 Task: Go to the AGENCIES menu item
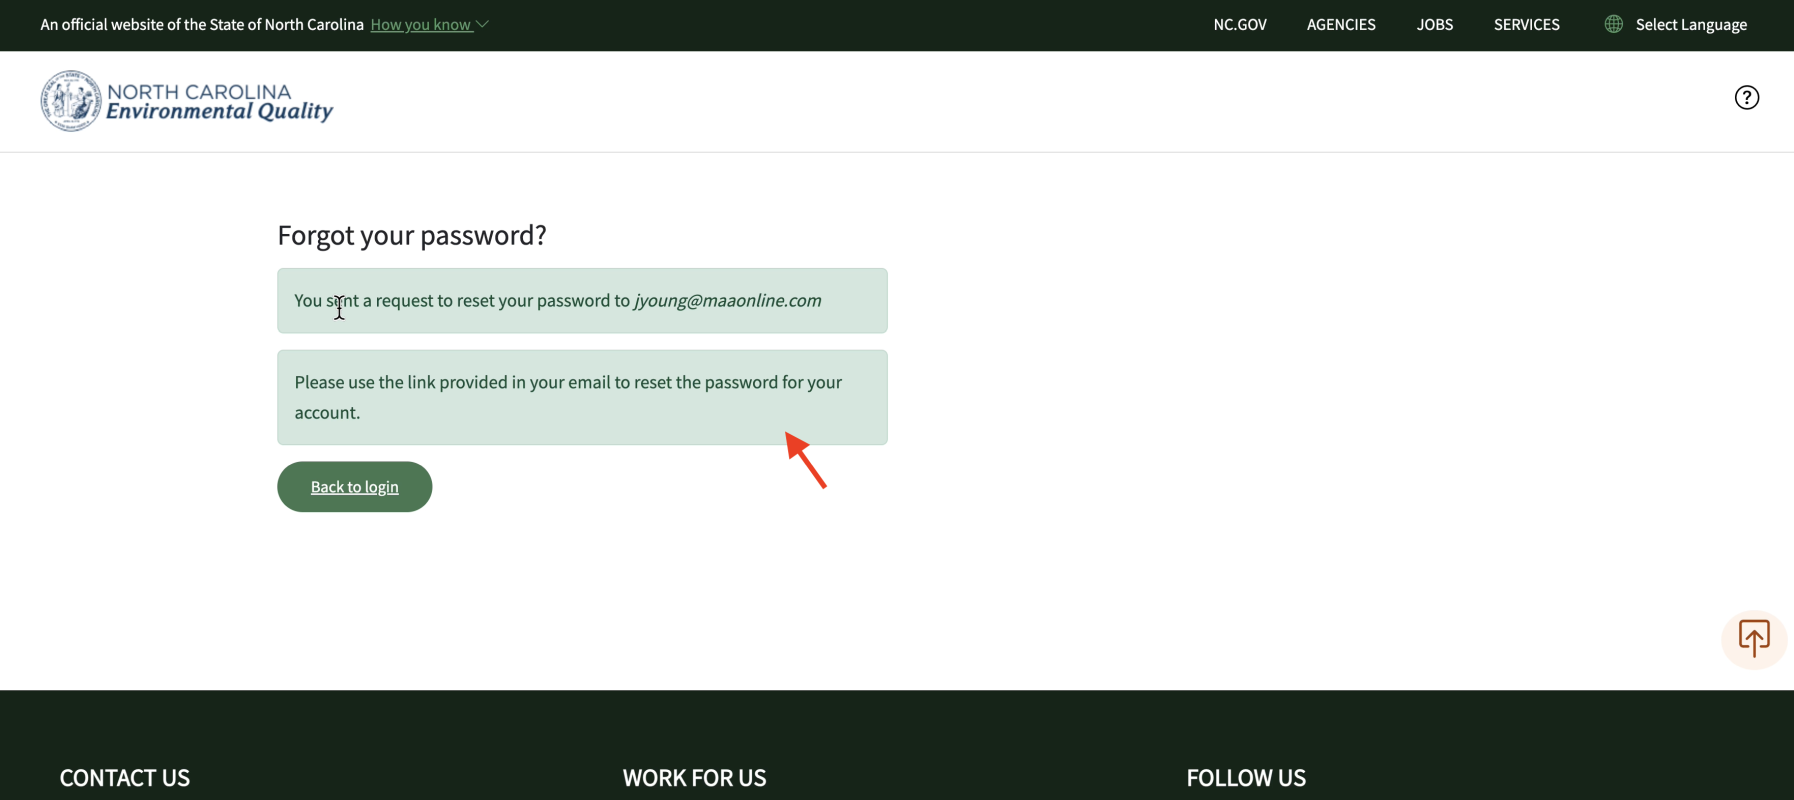coord(1340,25)
